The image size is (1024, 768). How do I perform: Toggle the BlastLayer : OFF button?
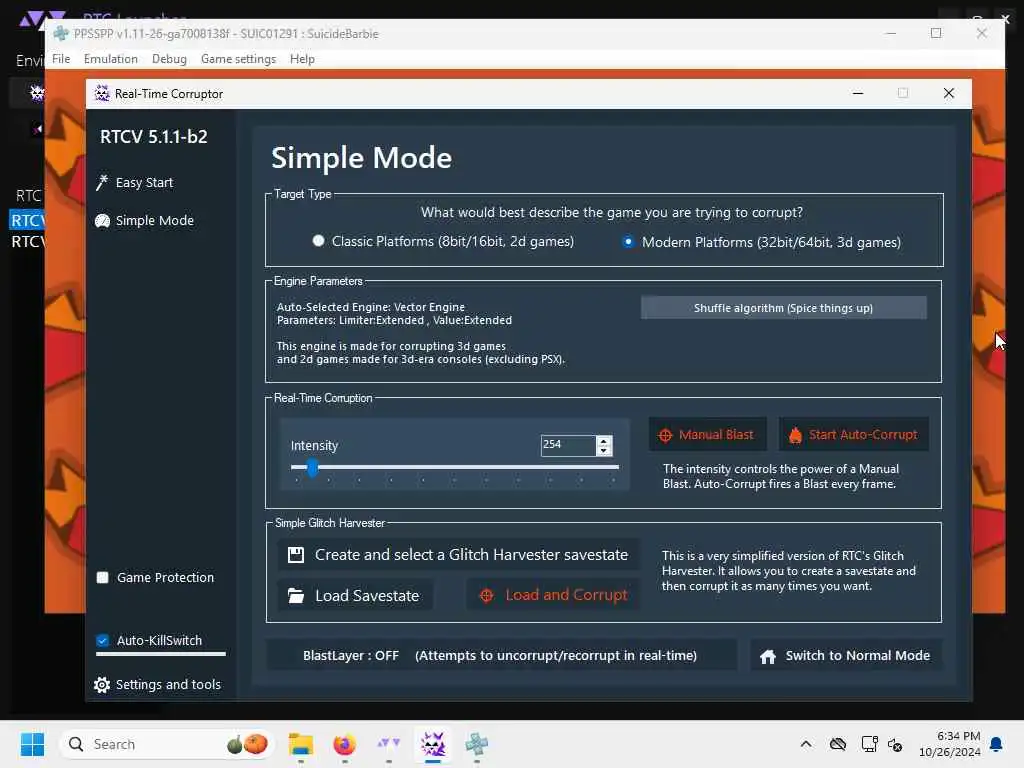[501, 655]
